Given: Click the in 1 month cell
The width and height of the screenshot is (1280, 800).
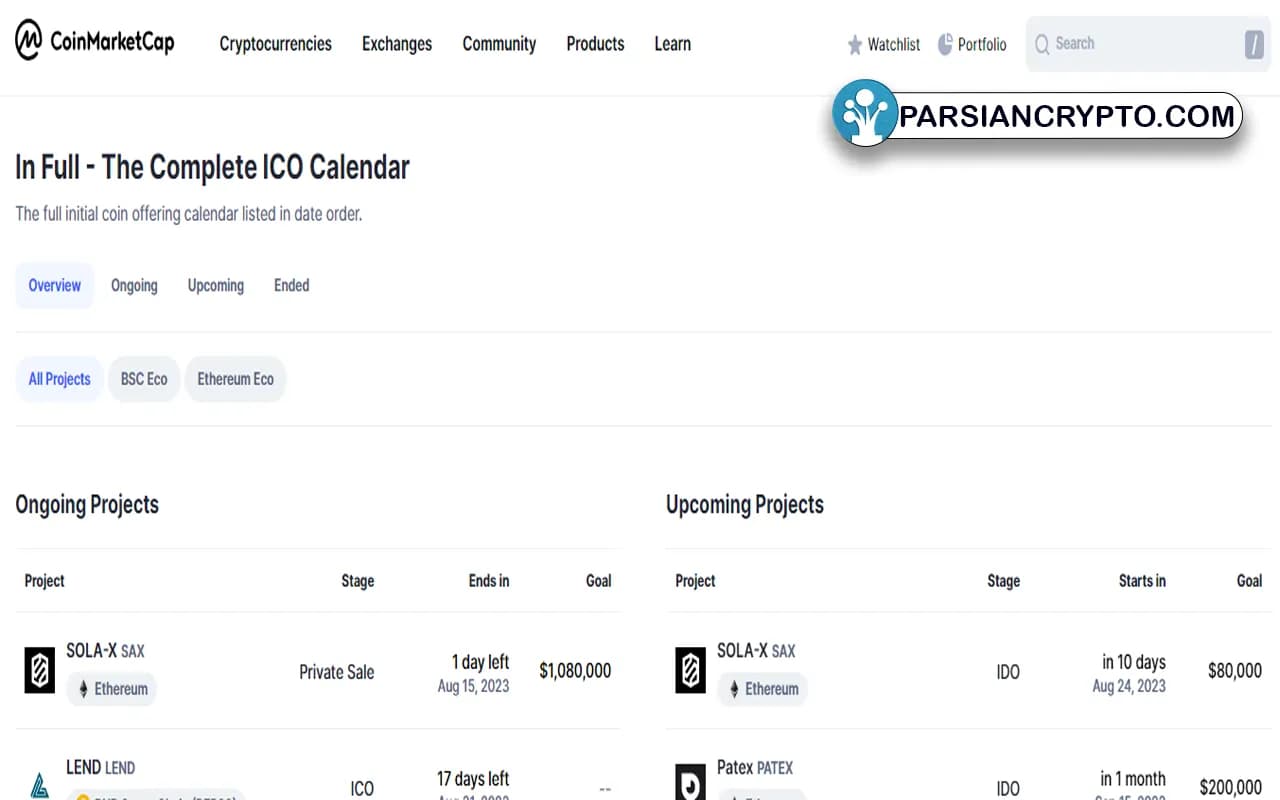Looking at the screenshot, I should click(1133, 779).
